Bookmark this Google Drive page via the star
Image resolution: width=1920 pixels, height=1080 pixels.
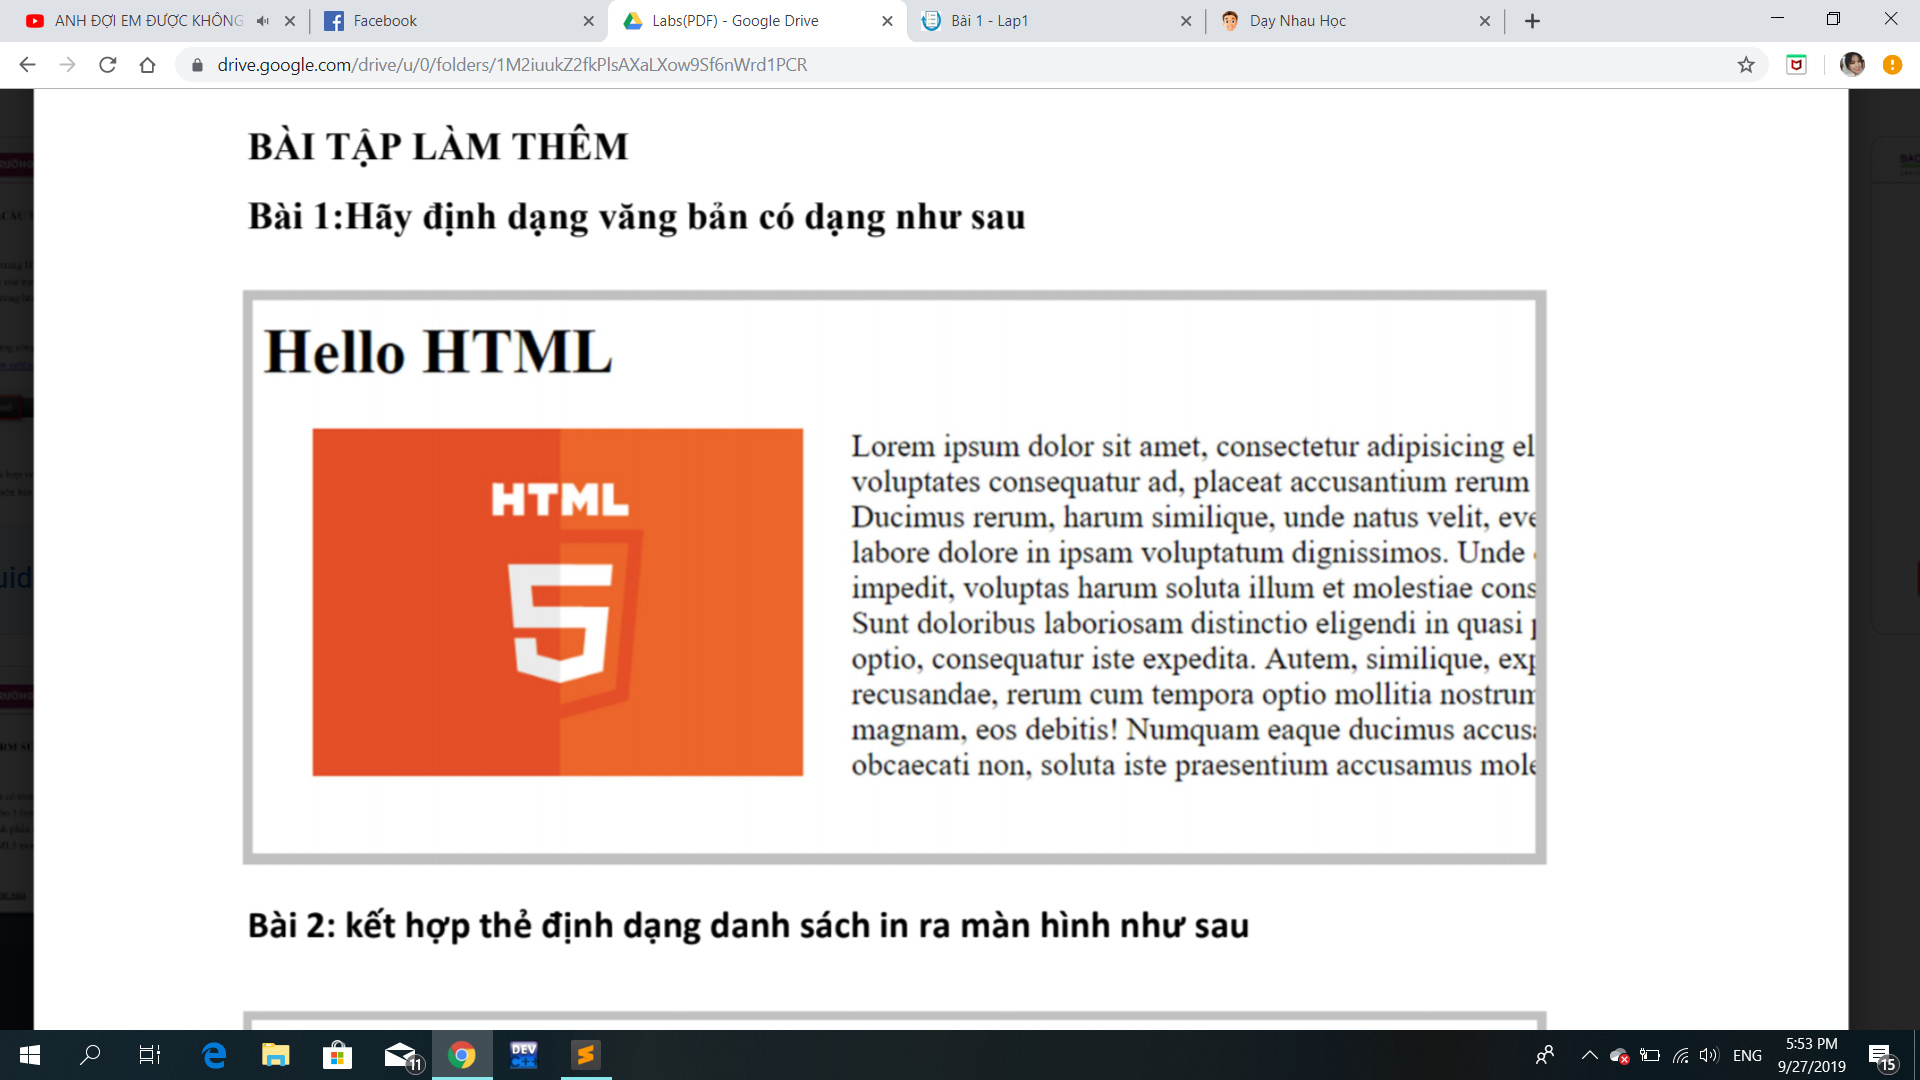(1747, 64)
